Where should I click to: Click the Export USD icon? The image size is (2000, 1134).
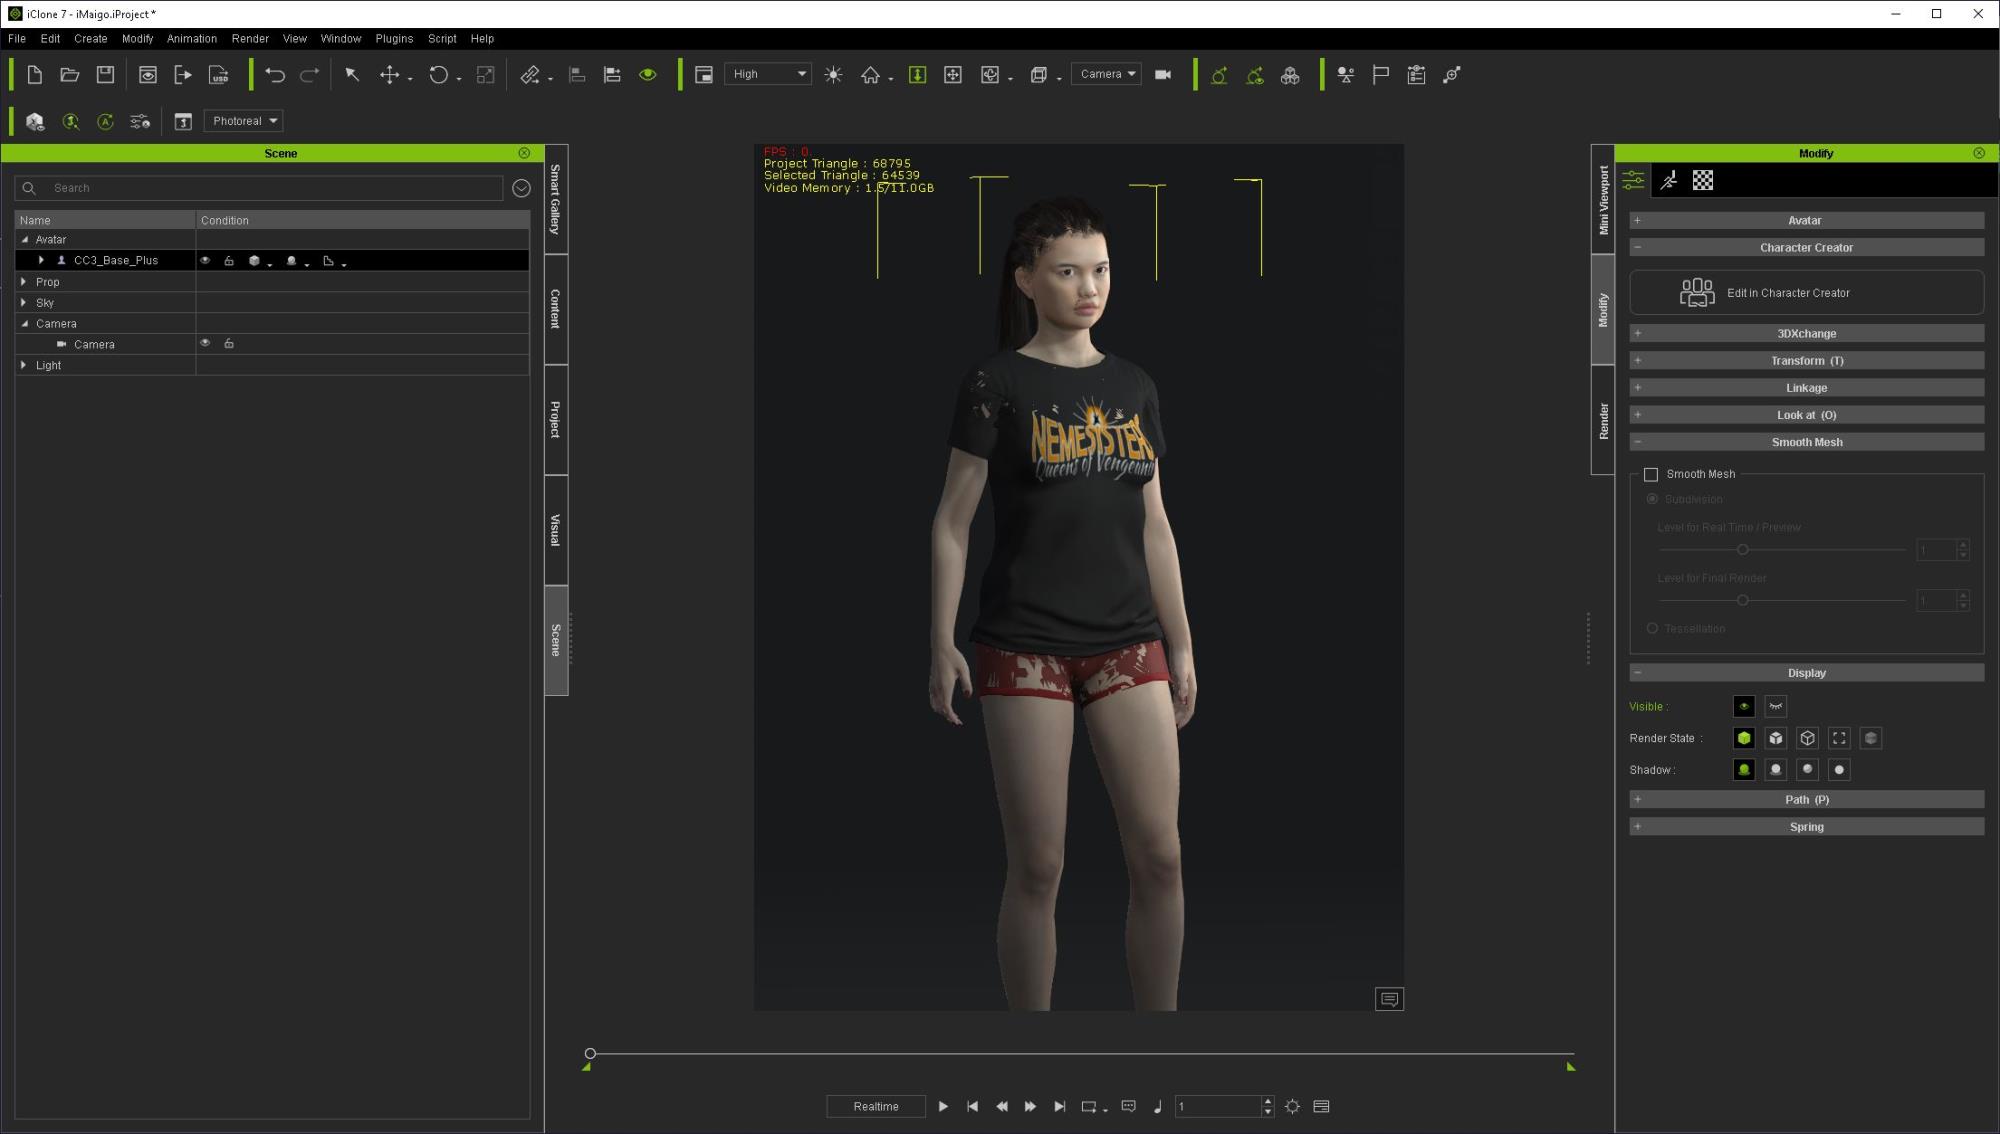point(218,75)
